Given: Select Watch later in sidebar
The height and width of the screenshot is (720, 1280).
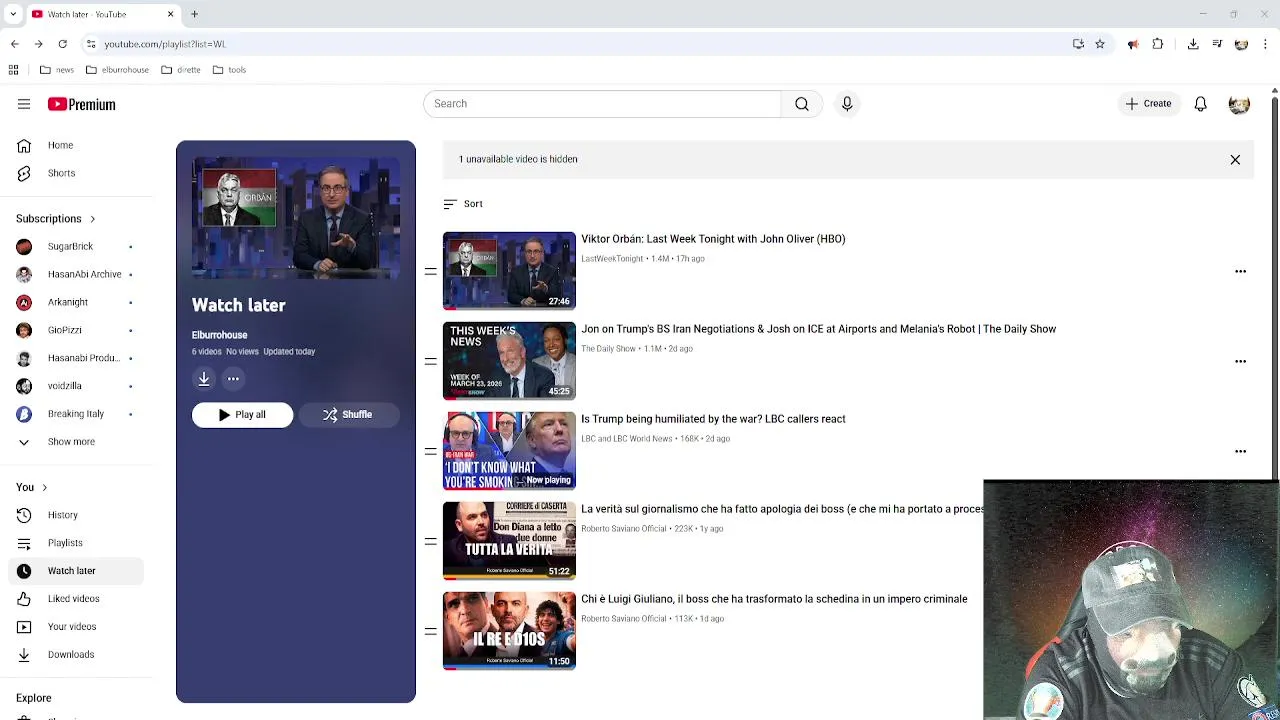Looking at the screenshot, I should coord(76,571).
